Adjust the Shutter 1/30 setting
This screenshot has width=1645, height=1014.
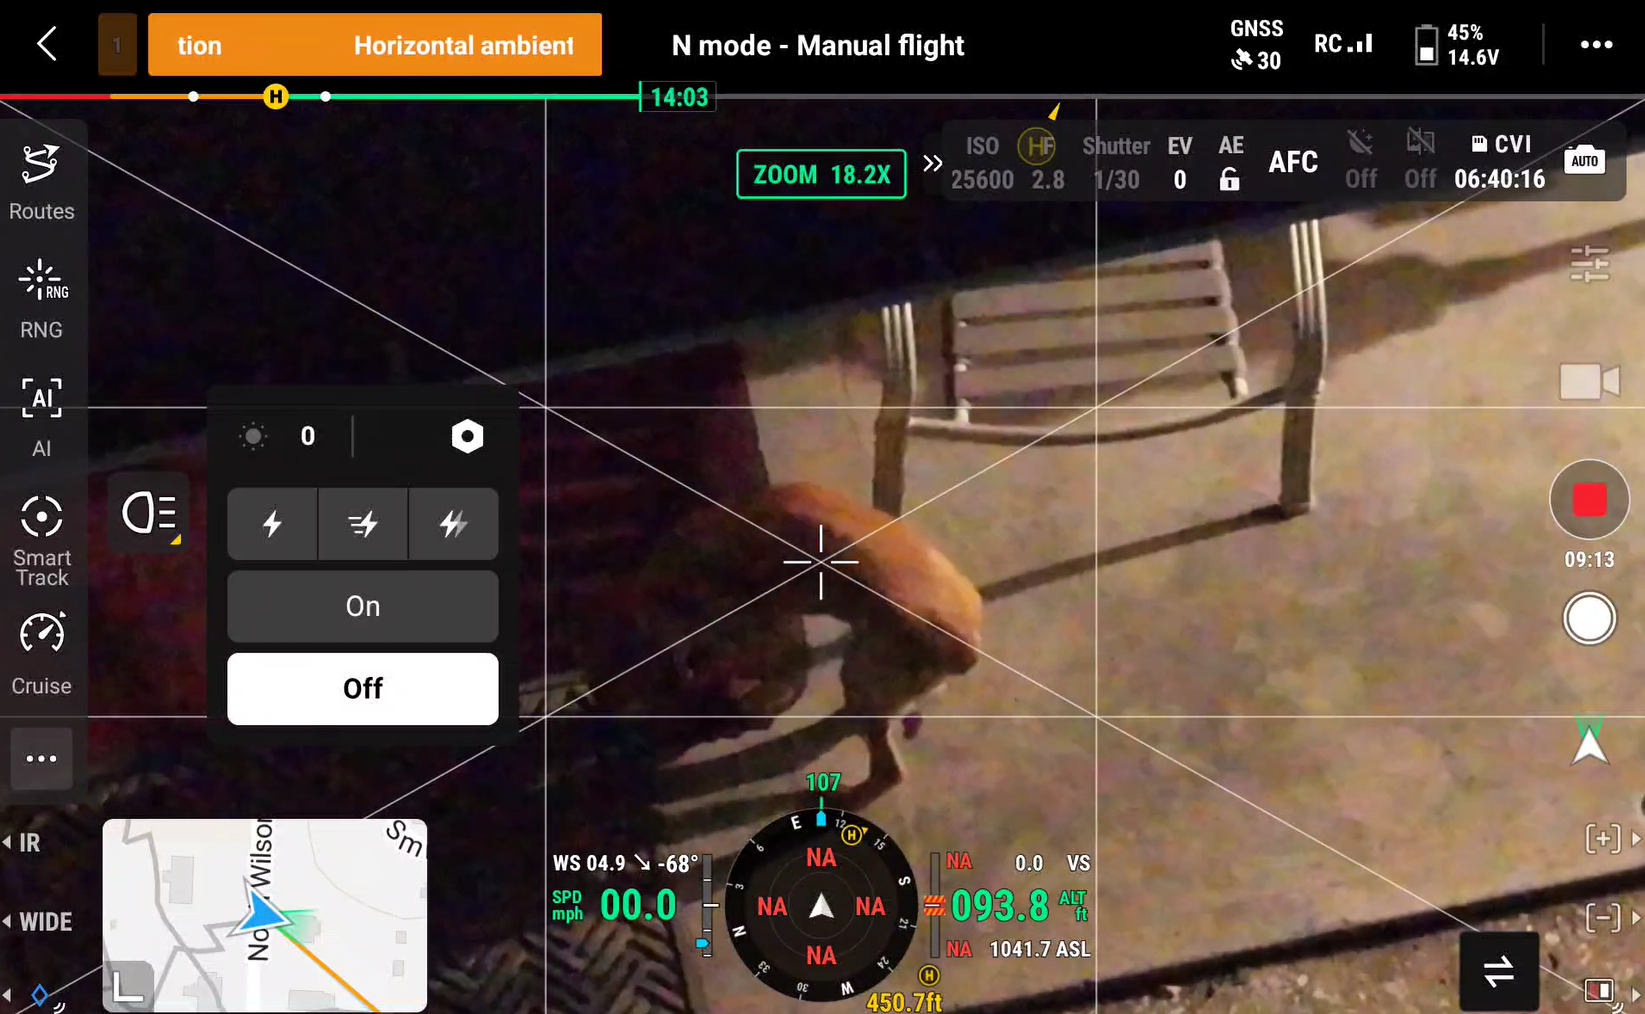tap(1116, 163)
